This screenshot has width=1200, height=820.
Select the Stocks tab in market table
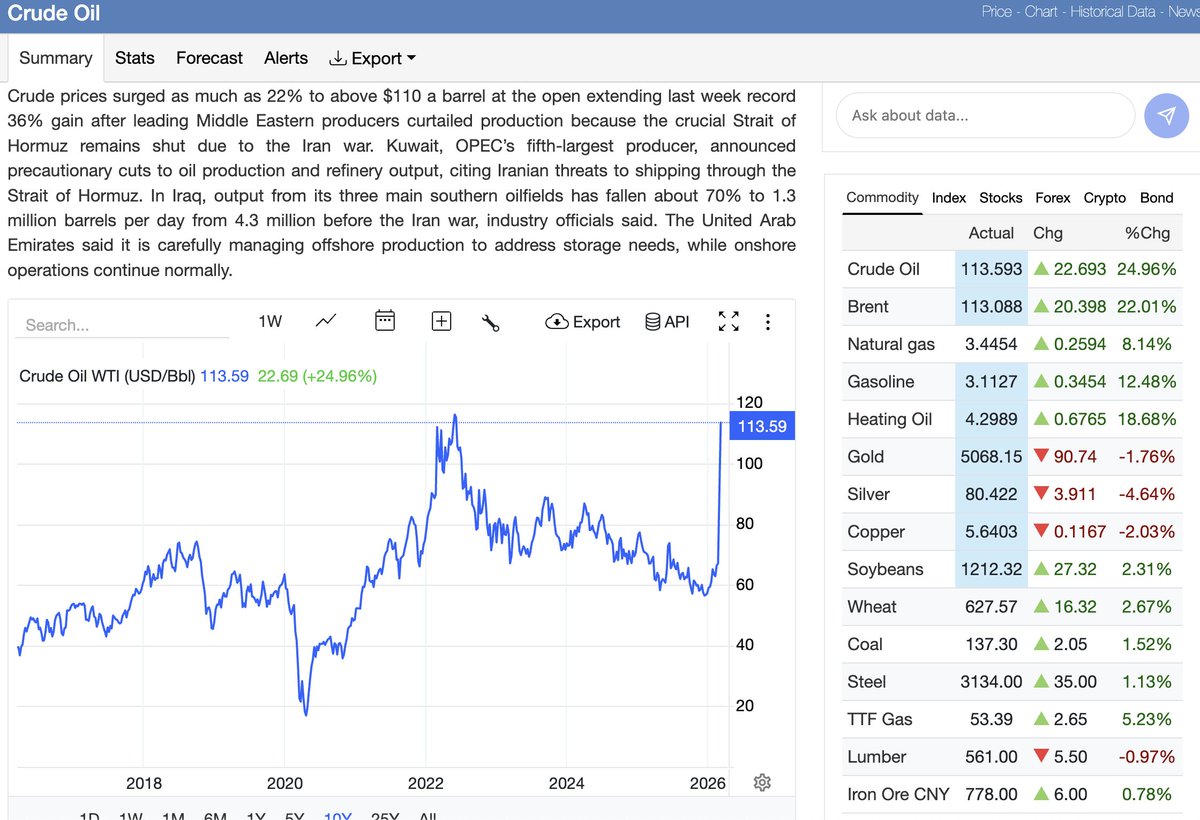coord(1001,198)
